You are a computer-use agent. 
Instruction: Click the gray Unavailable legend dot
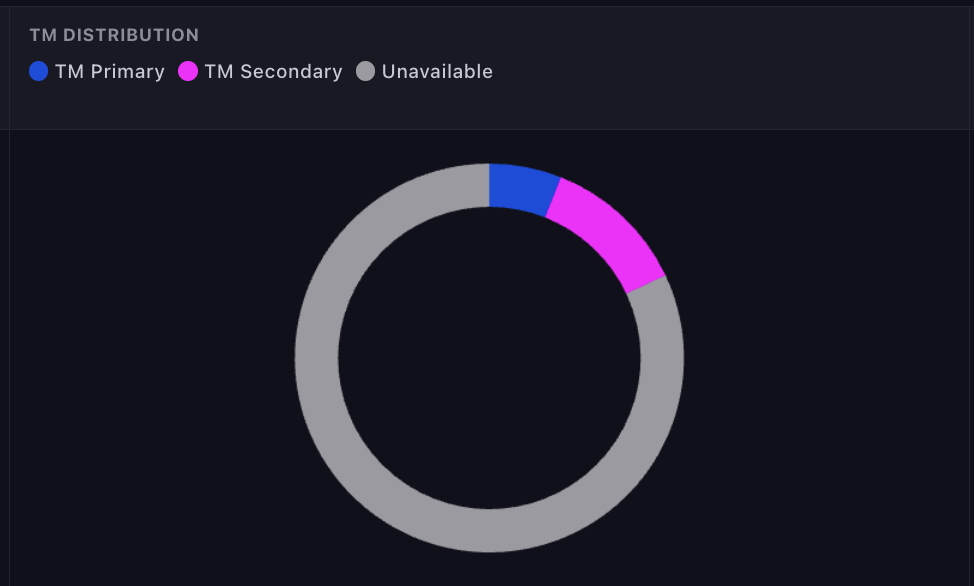366,71
